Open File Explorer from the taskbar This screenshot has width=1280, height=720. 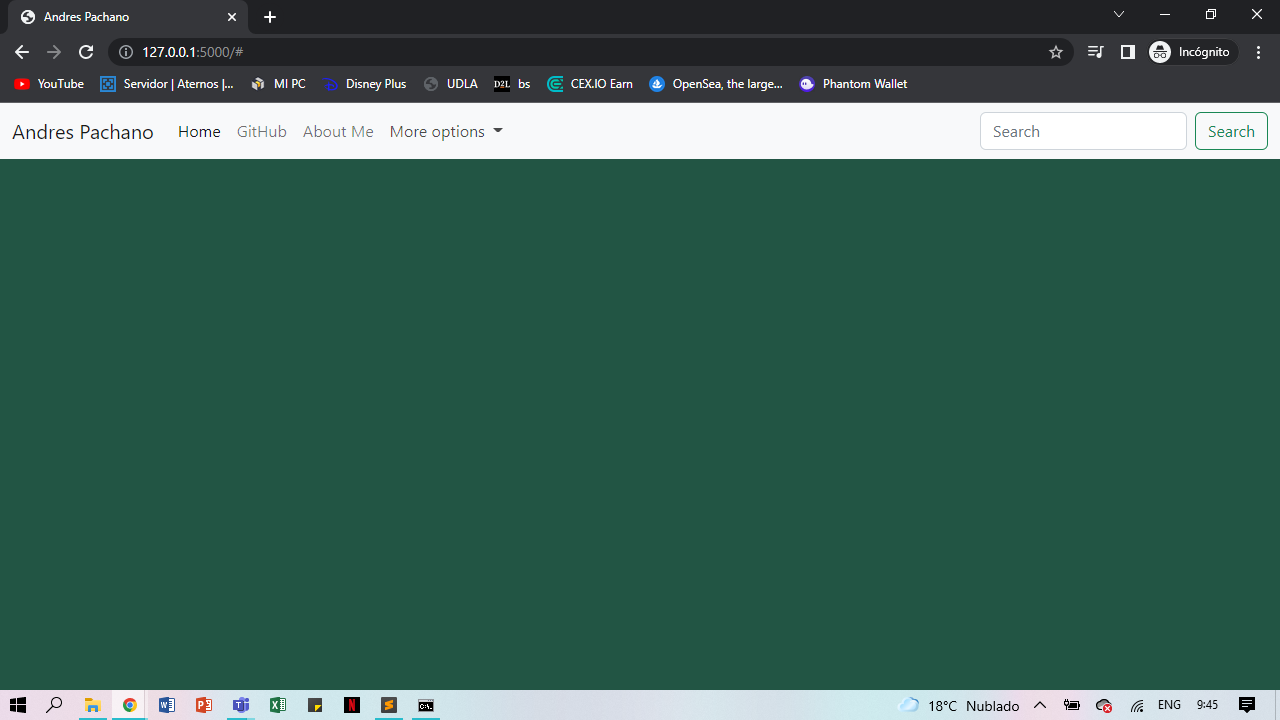click(x=92, y=705)
